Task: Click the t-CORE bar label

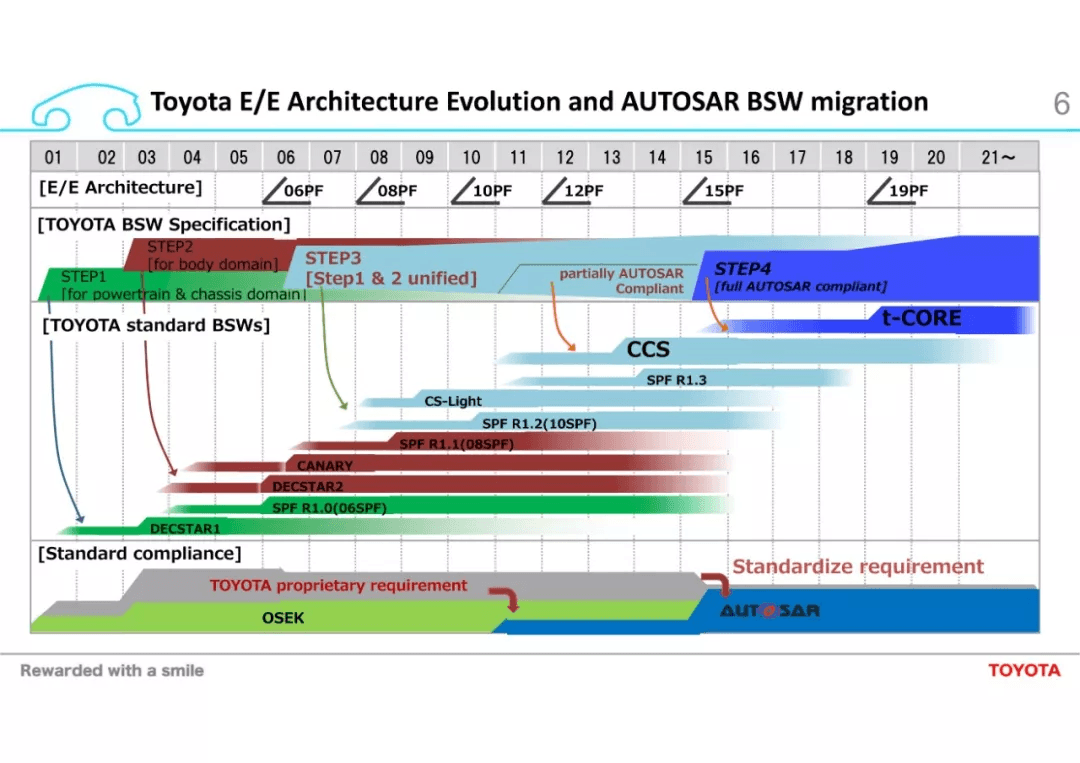Action: coord(922,317)
